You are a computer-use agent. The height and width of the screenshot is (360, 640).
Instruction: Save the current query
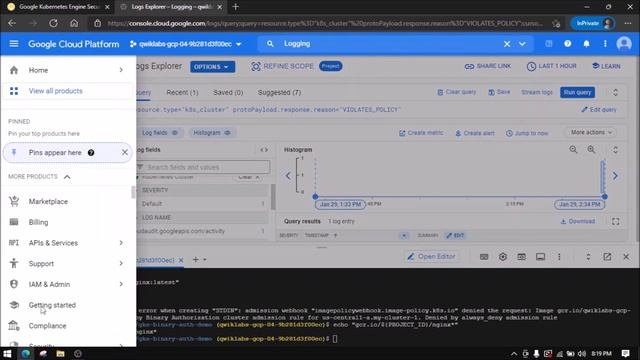pyautogui.click(x=499, y=92)
